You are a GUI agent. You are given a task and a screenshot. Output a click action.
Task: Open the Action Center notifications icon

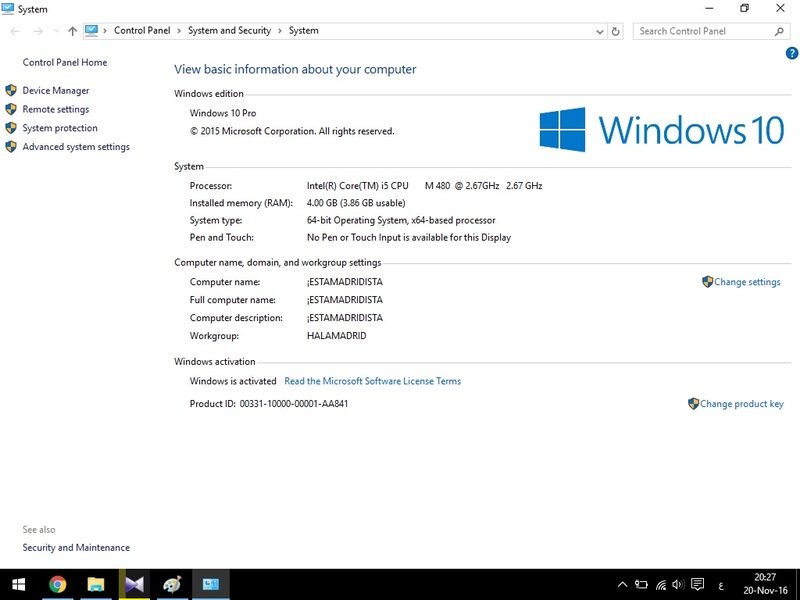(x=697, y=585)
